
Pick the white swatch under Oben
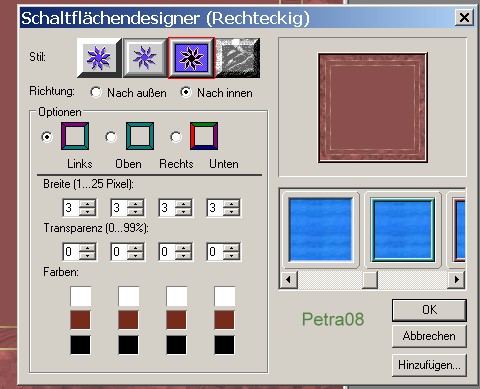[129, 296]
